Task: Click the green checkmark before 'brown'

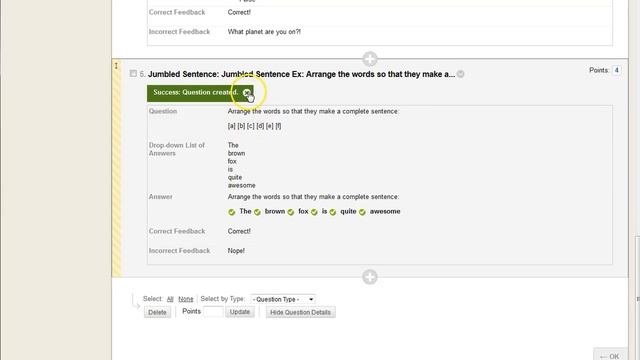Action: (257, 212)
